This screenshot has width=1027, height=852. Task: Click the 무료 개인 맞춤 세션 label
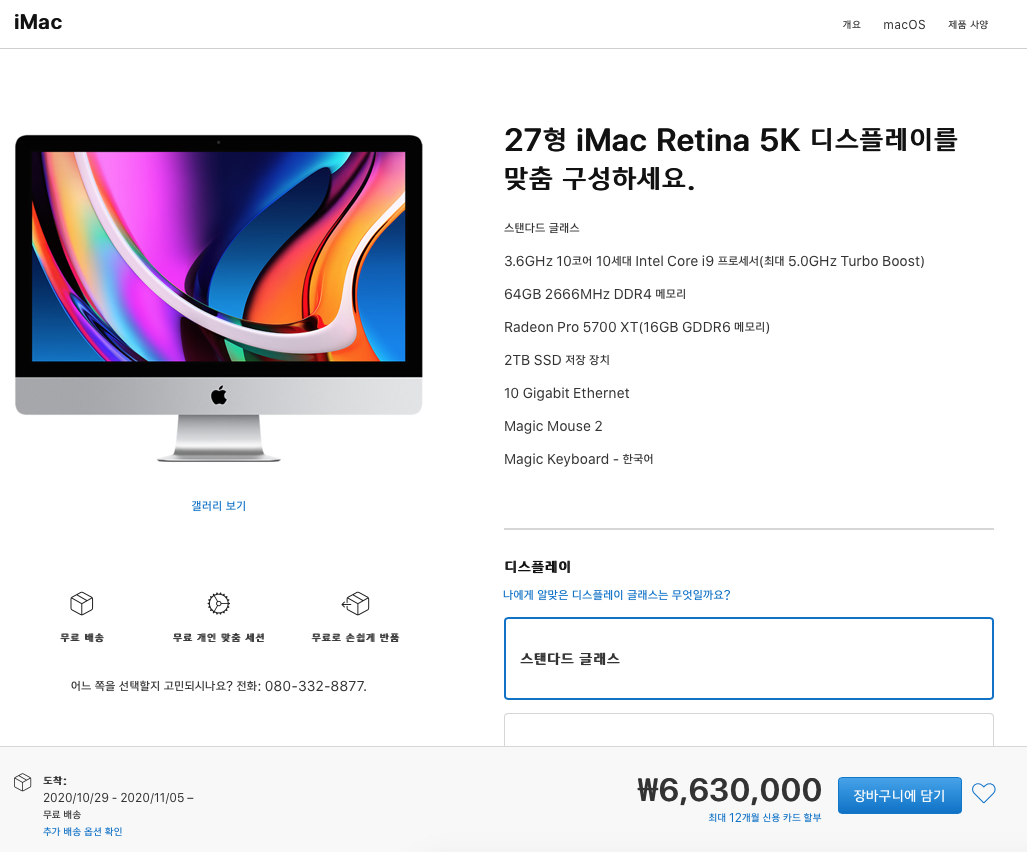219,637
